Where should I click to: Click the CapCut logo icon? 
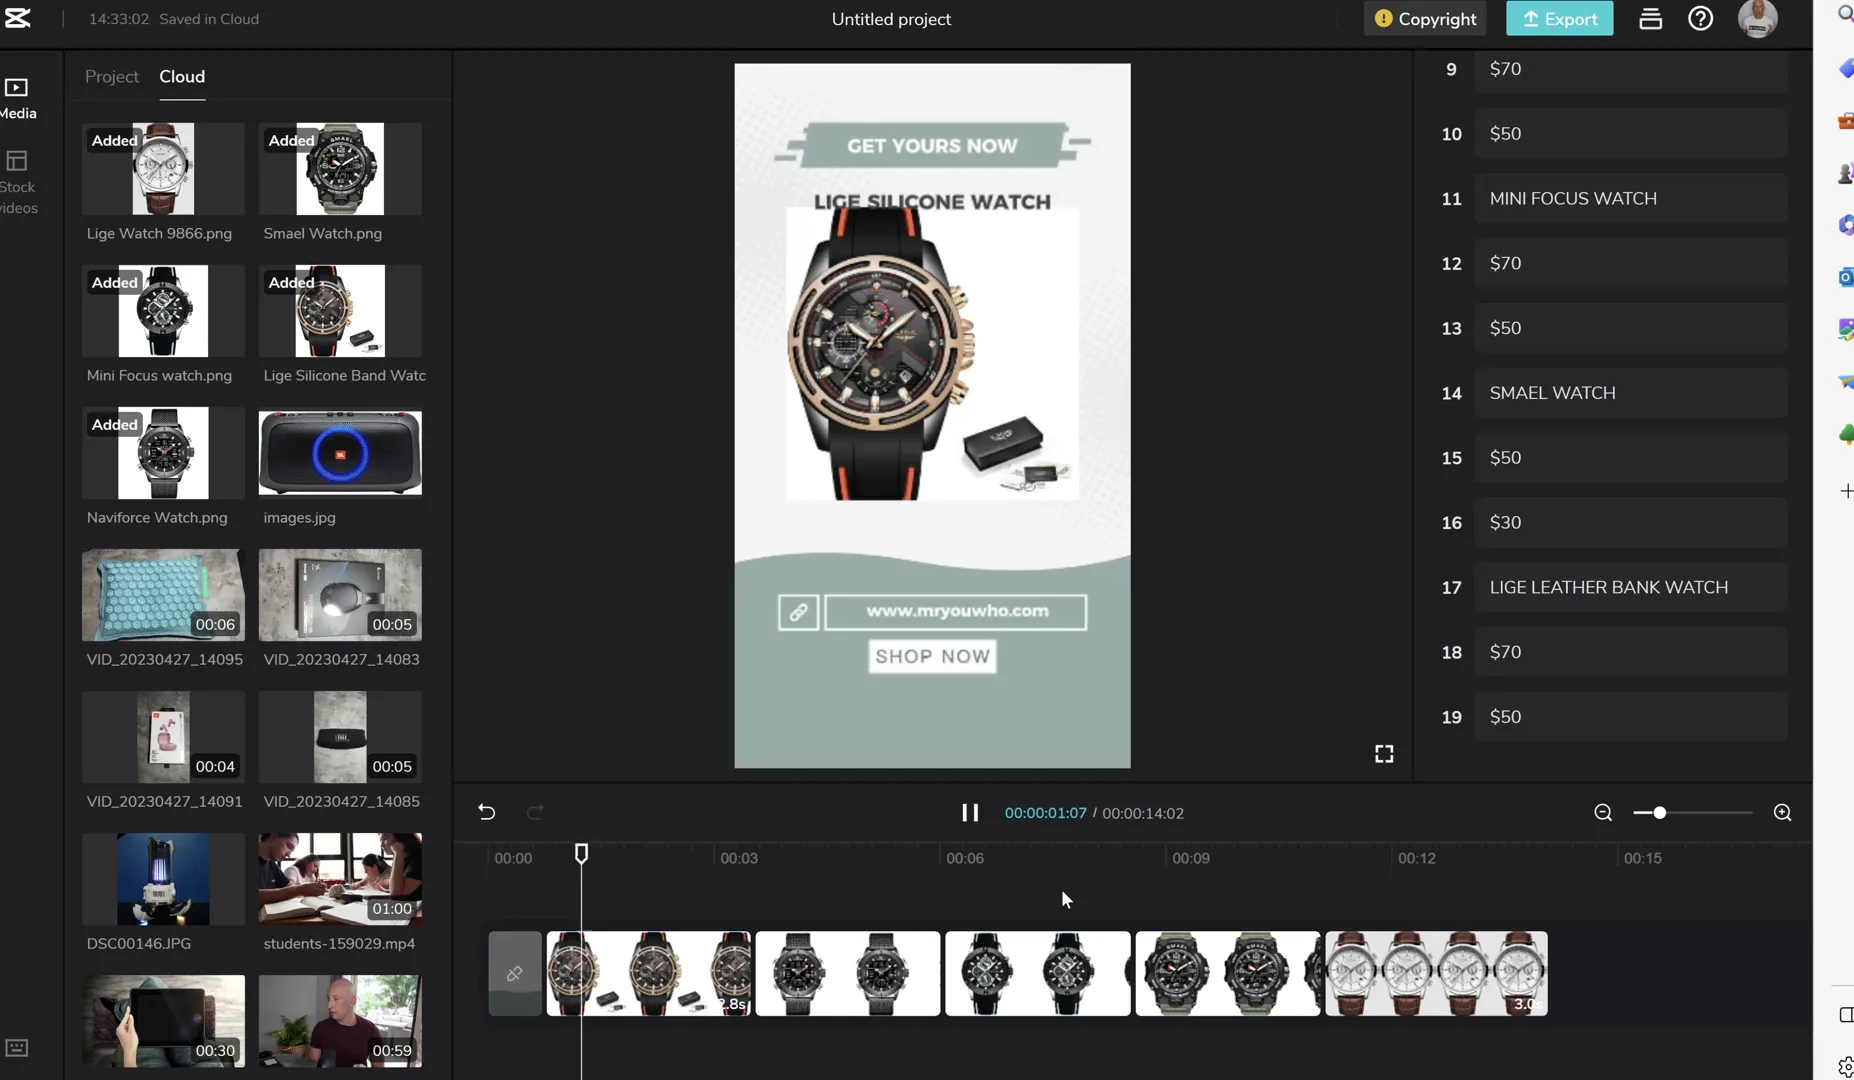point(17,18)
